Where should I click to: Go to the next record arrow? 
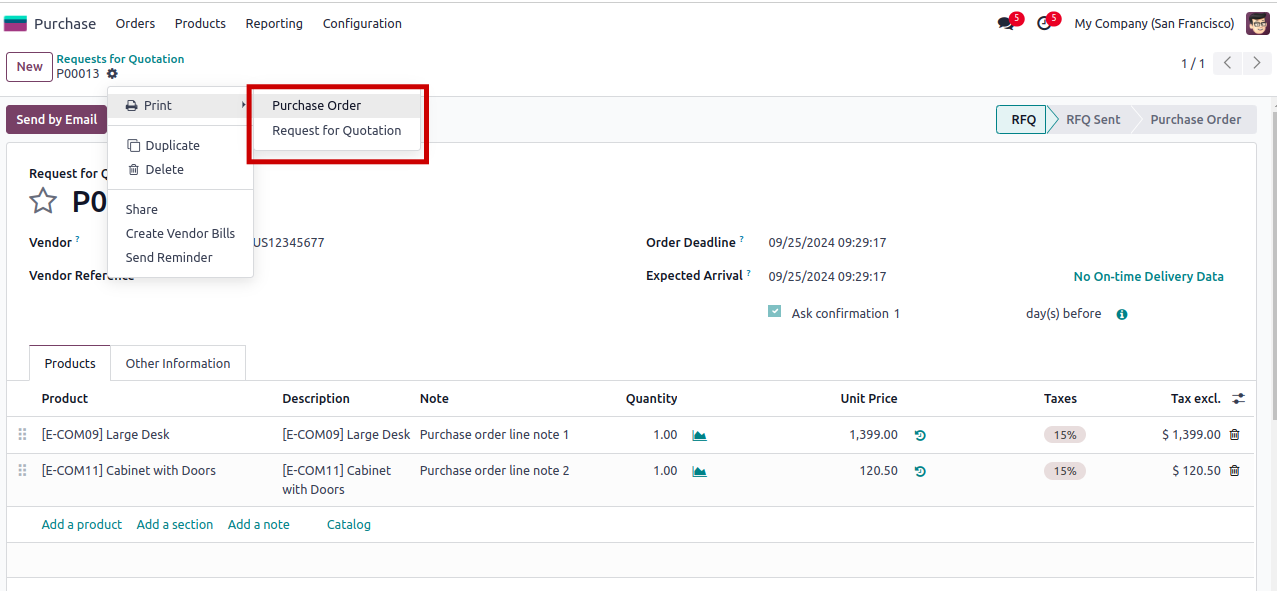[1256, 64]
